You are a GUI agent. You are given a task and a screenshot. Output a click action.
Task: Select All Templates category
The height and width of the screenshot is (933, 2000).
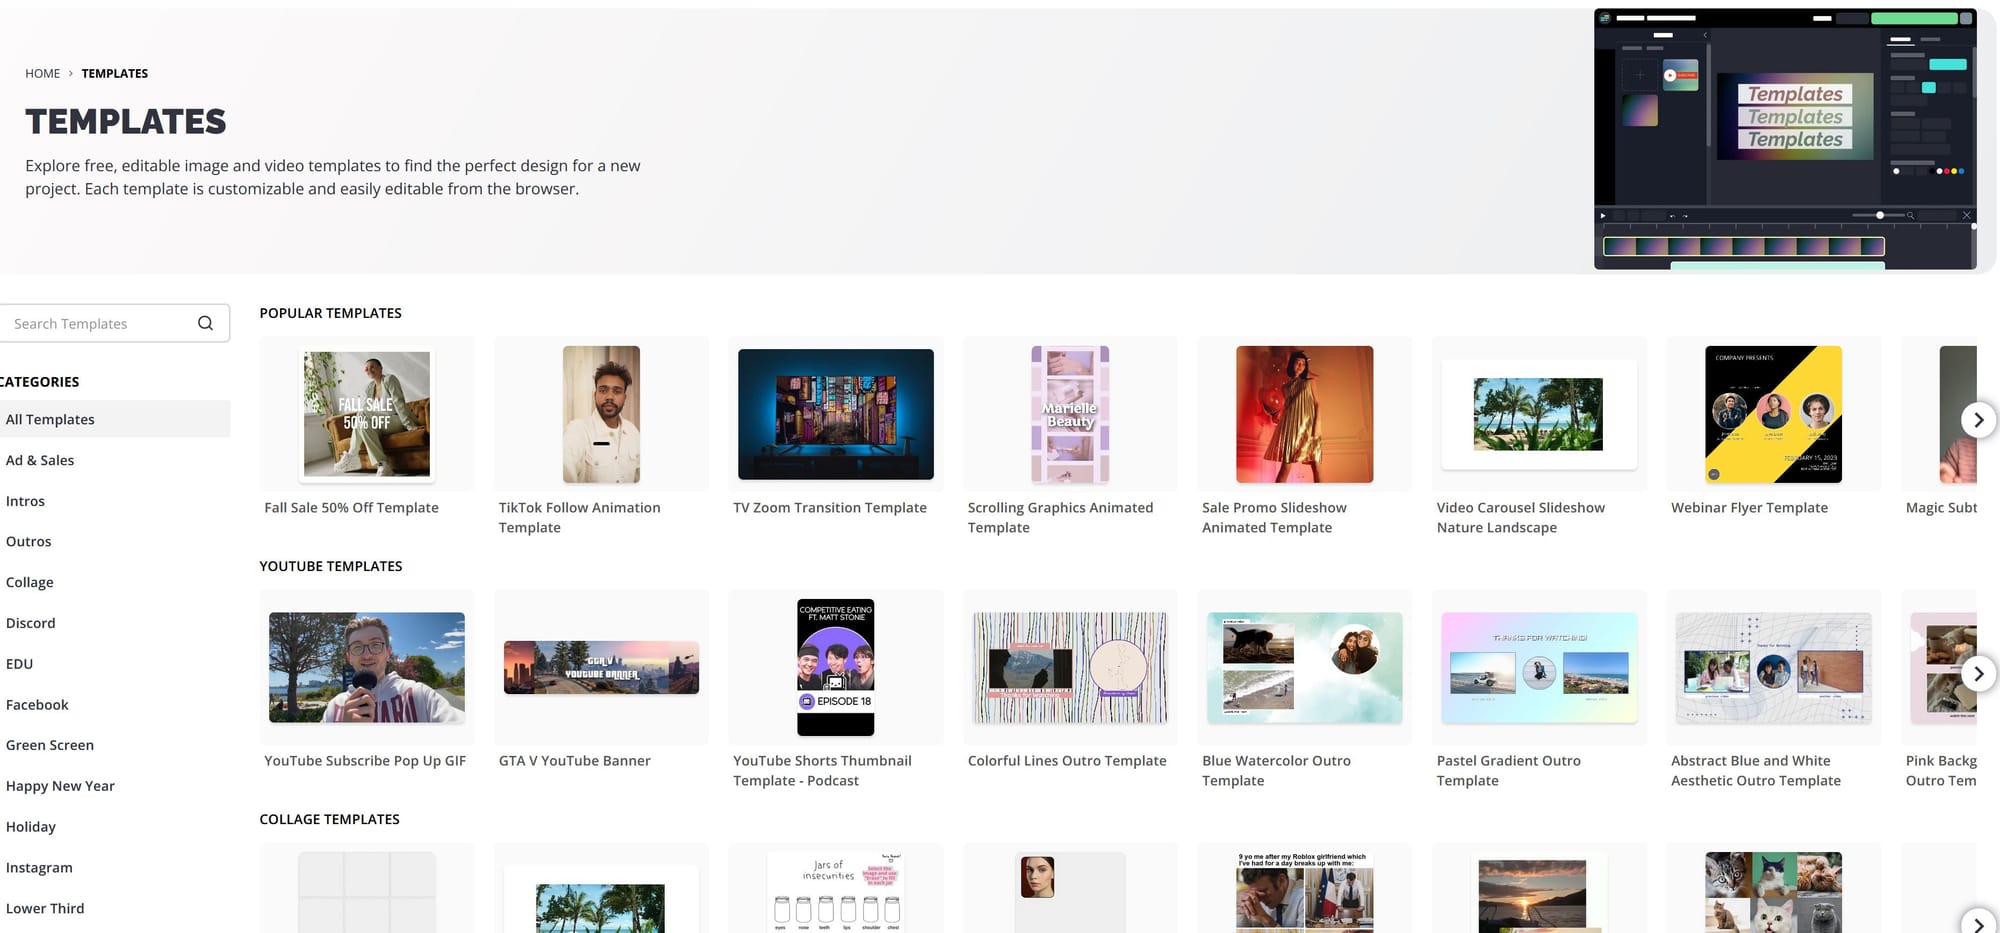pyautogui.click(x=50, y=419)
